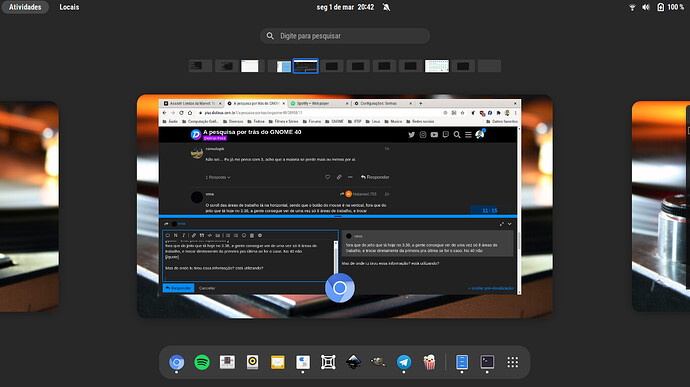Like romulopb's post with heart icon
Image resolution: width=690 pixels, height=387 pixels.
pos(327,177)
